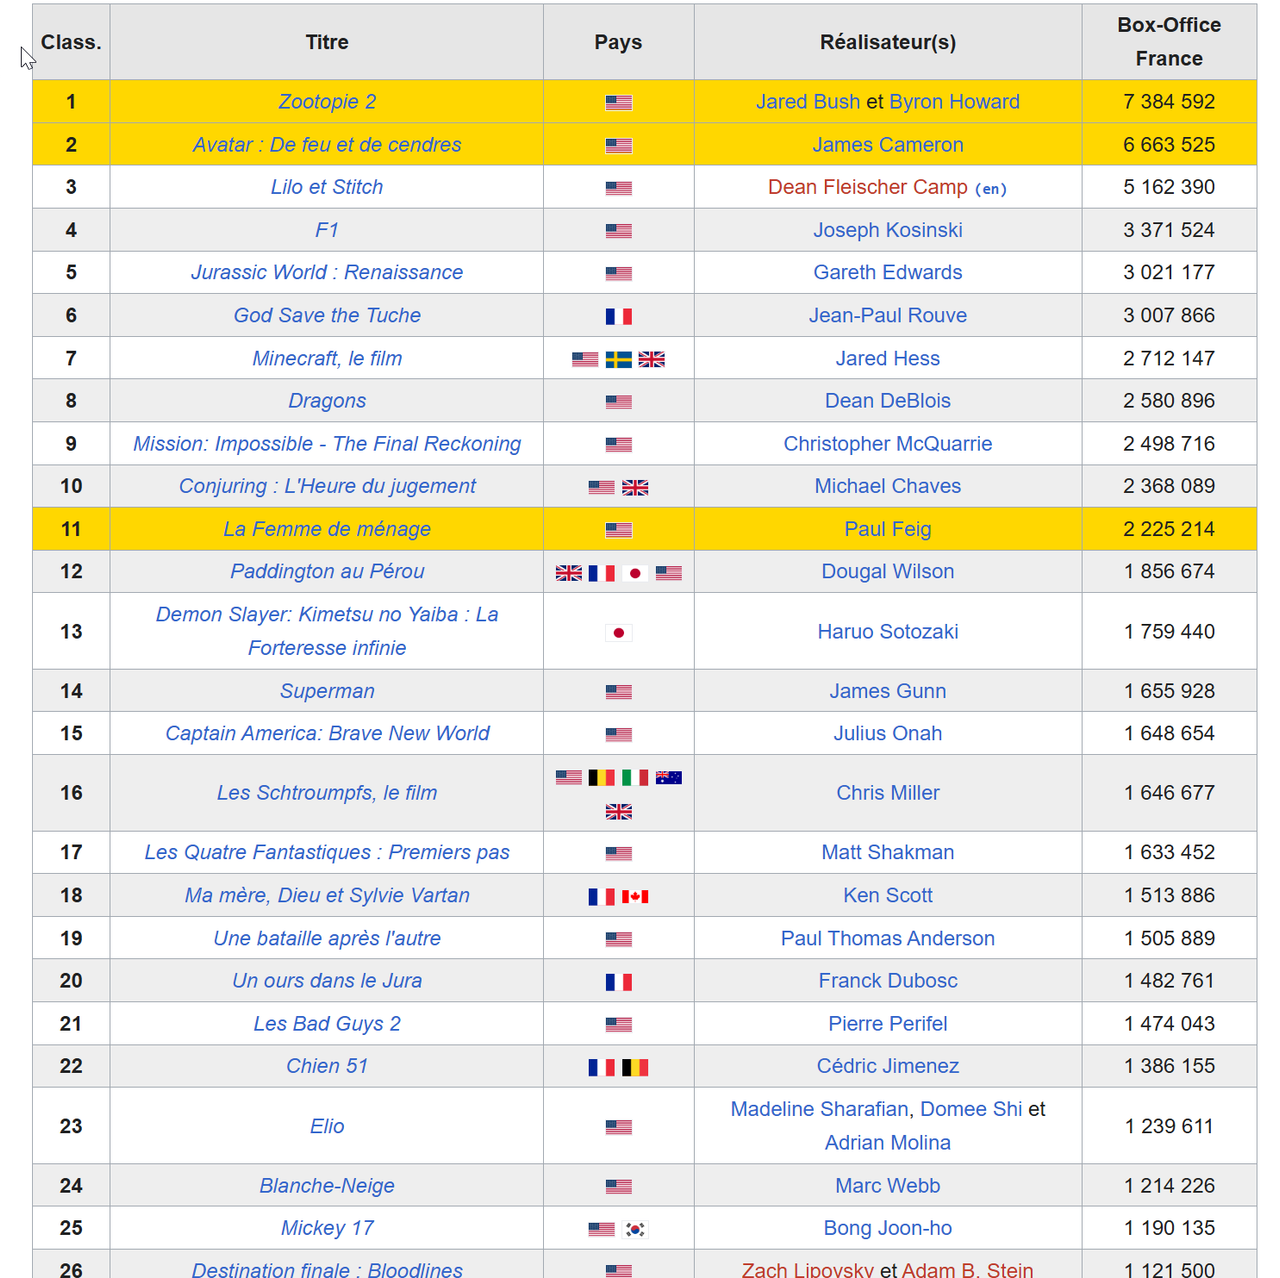Open Les Quatre Fantastiques : Premiers pas link
1280x1278 pixels.
click(327, 852)
